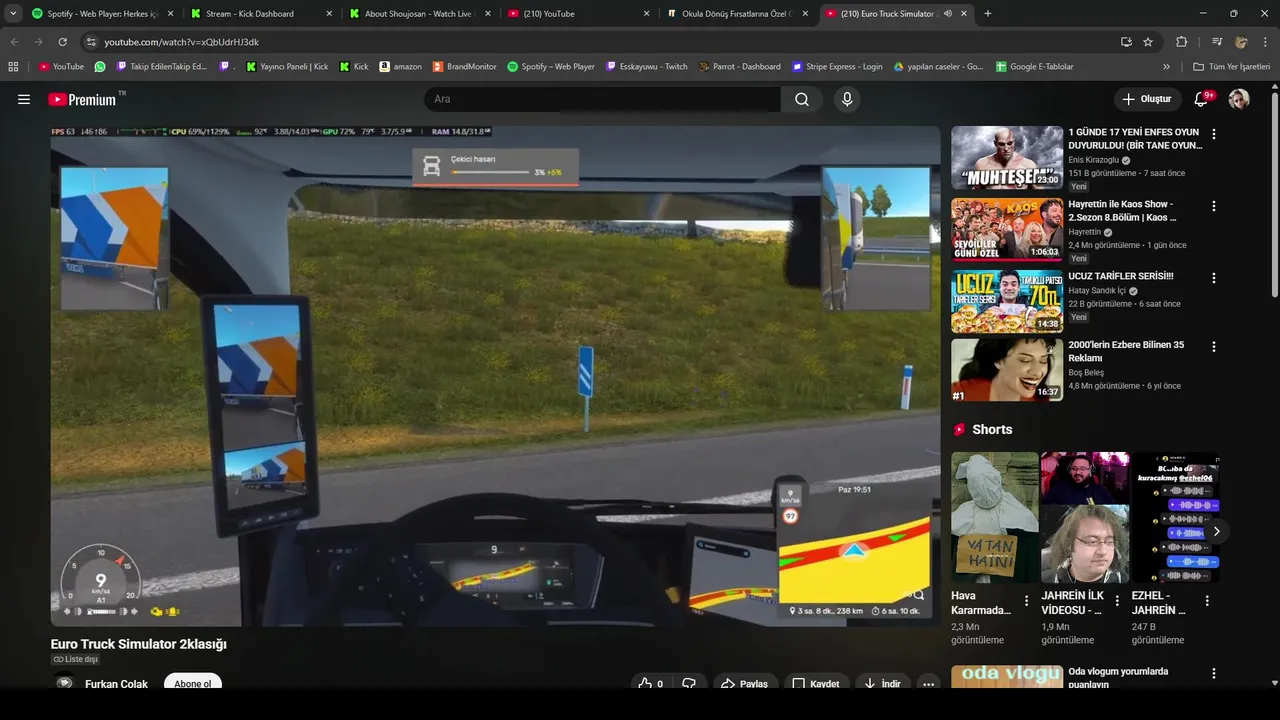Start voice search with the microphone icon

(847, 99)
